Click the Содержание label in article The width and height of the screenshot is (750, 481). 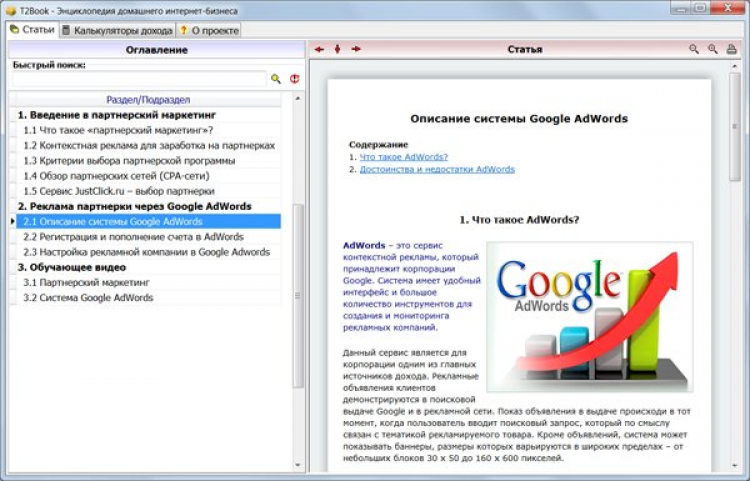pyautogui.click(x=378, y=144)
